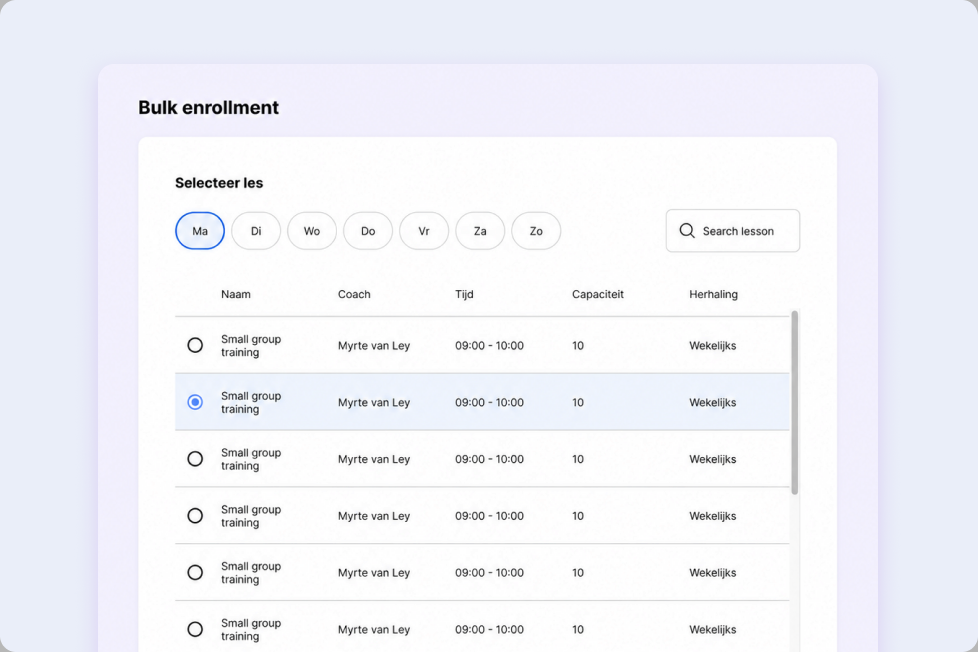Click the lesson list vertical scrollbar
Viewport: 978px width, 652px height.
[795, 402]
